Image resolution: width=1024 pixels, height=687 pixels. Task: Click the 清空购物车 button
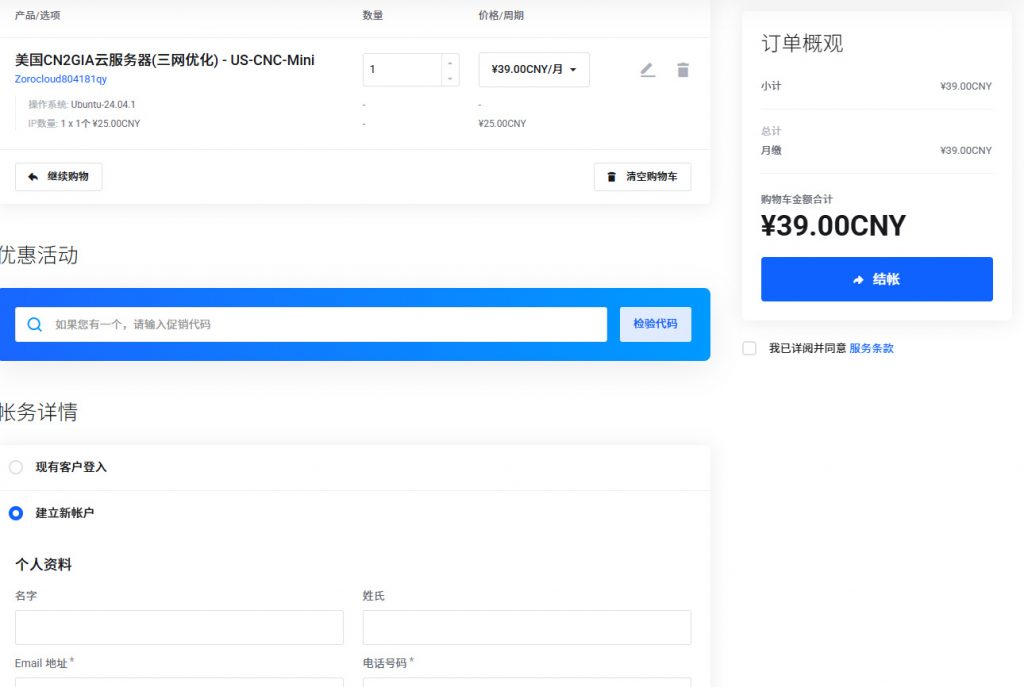[641, 177]
